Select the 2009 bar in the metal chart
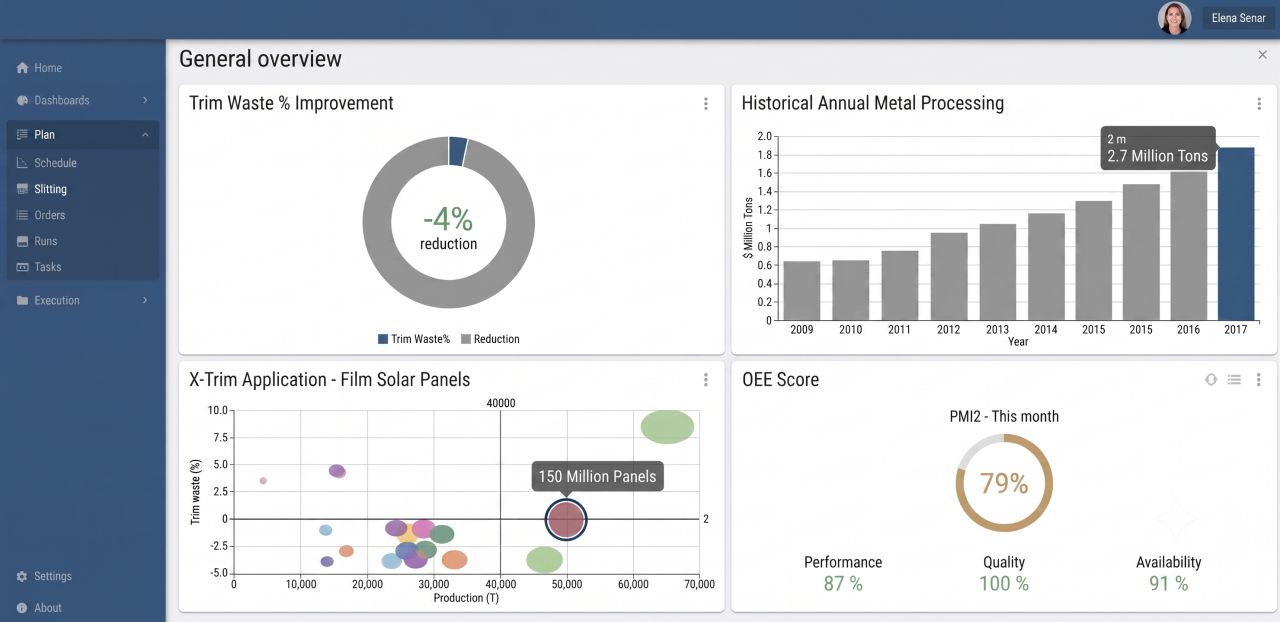 [801, 291]
